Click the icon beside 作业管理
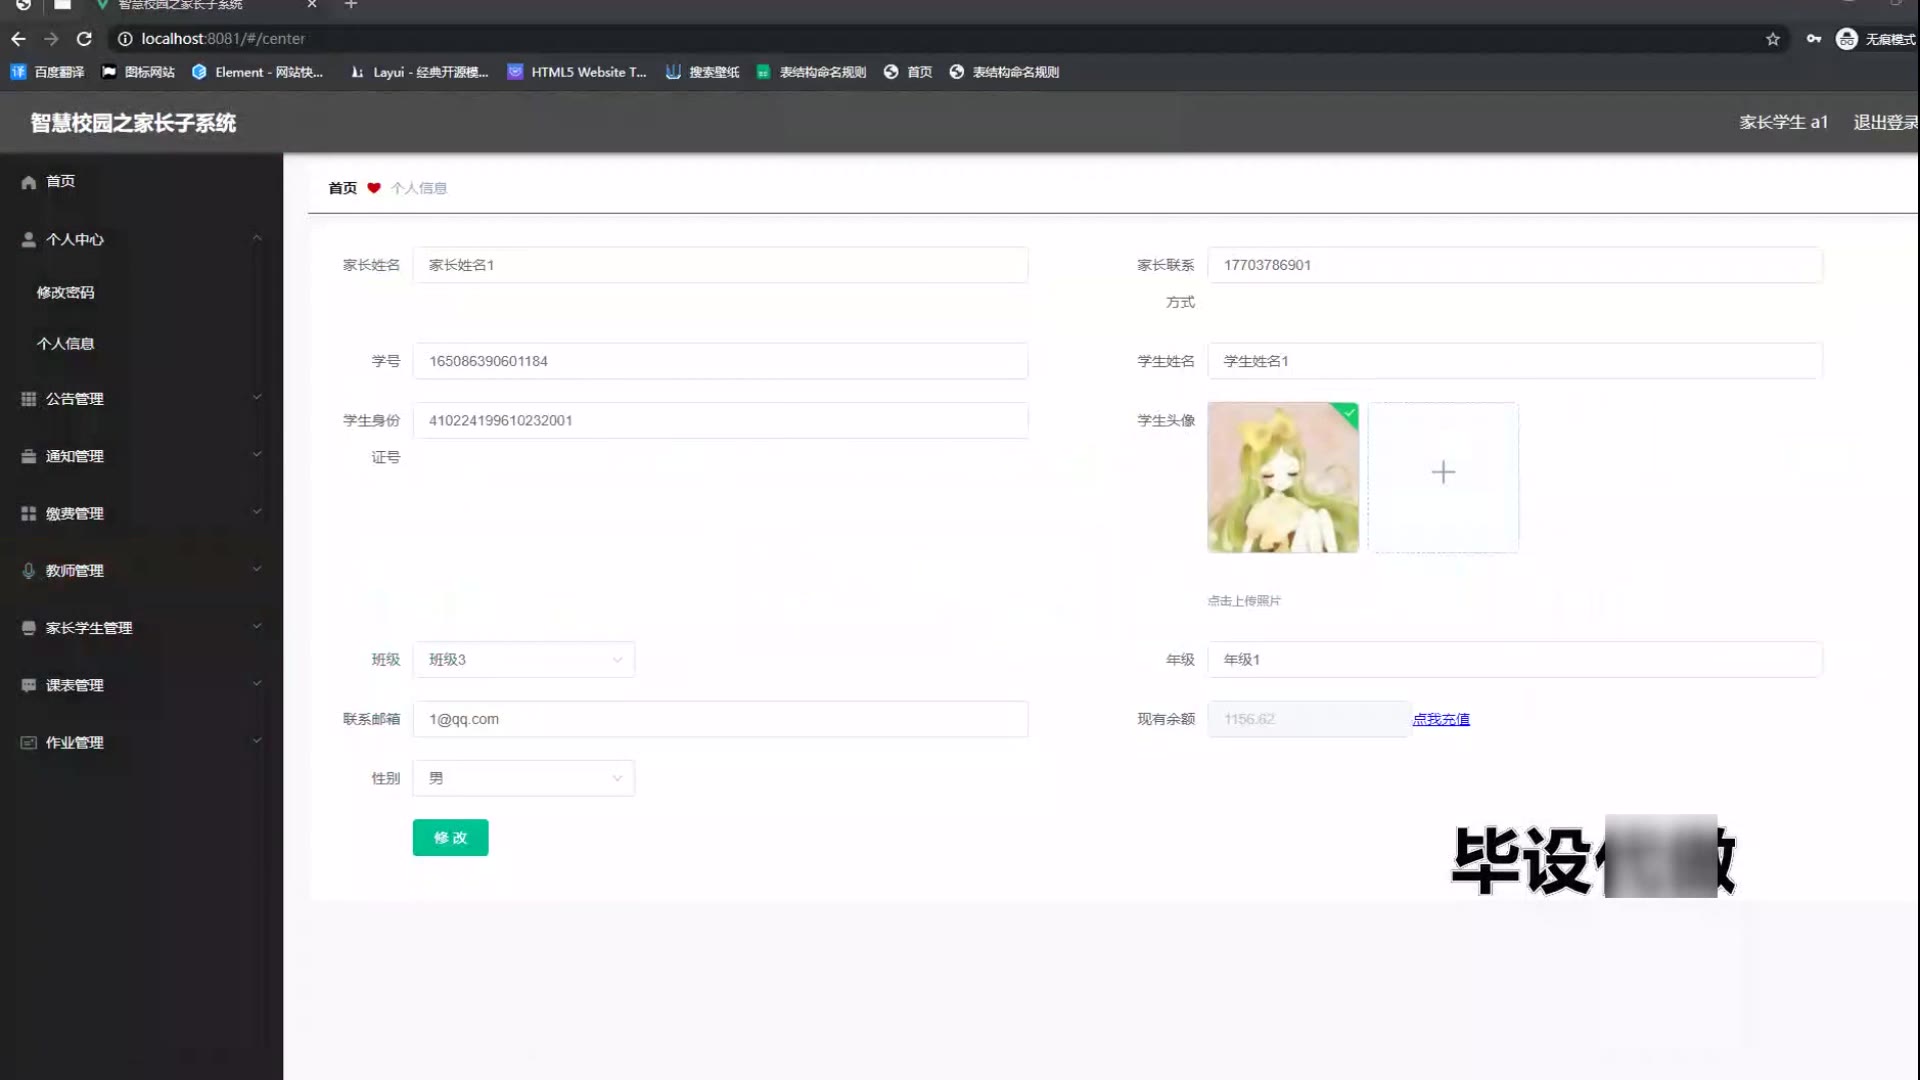 point(28,743)
